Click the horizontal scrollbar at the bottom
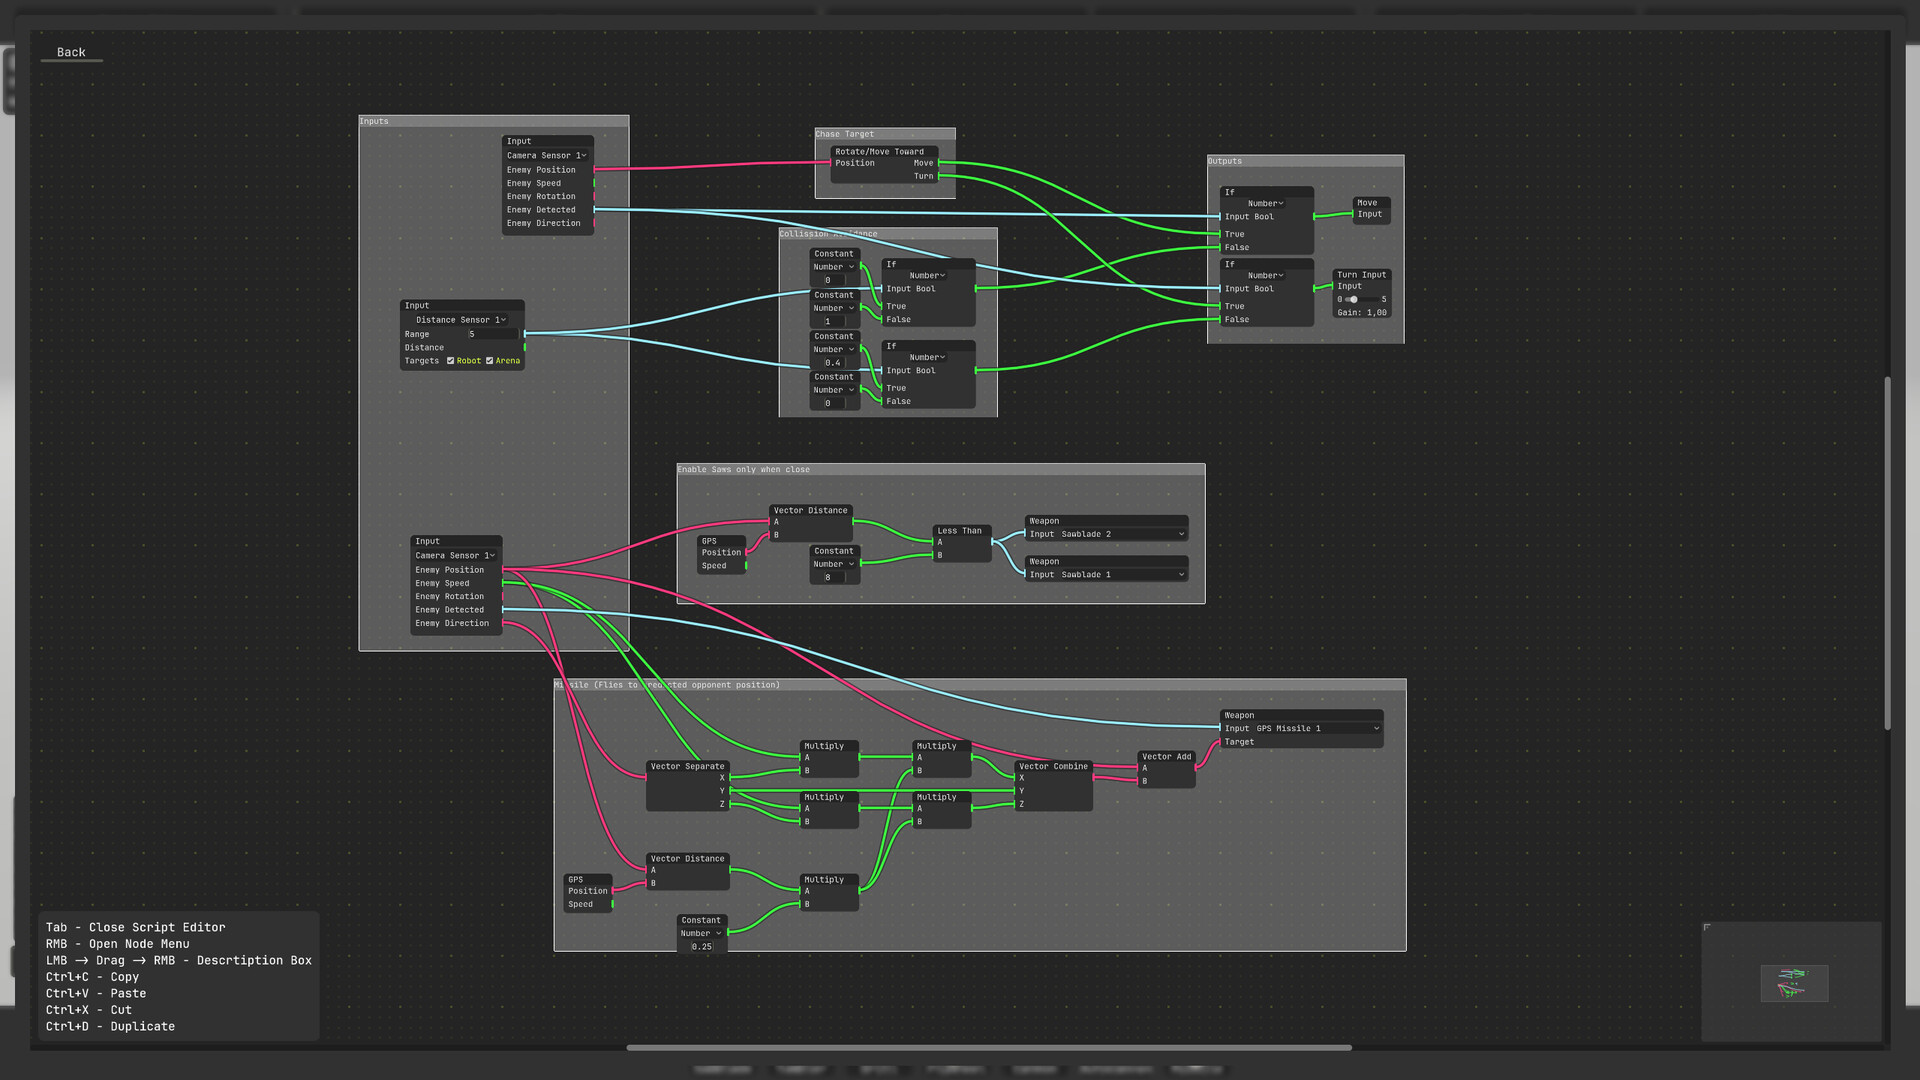 [x=988, y=1047]
